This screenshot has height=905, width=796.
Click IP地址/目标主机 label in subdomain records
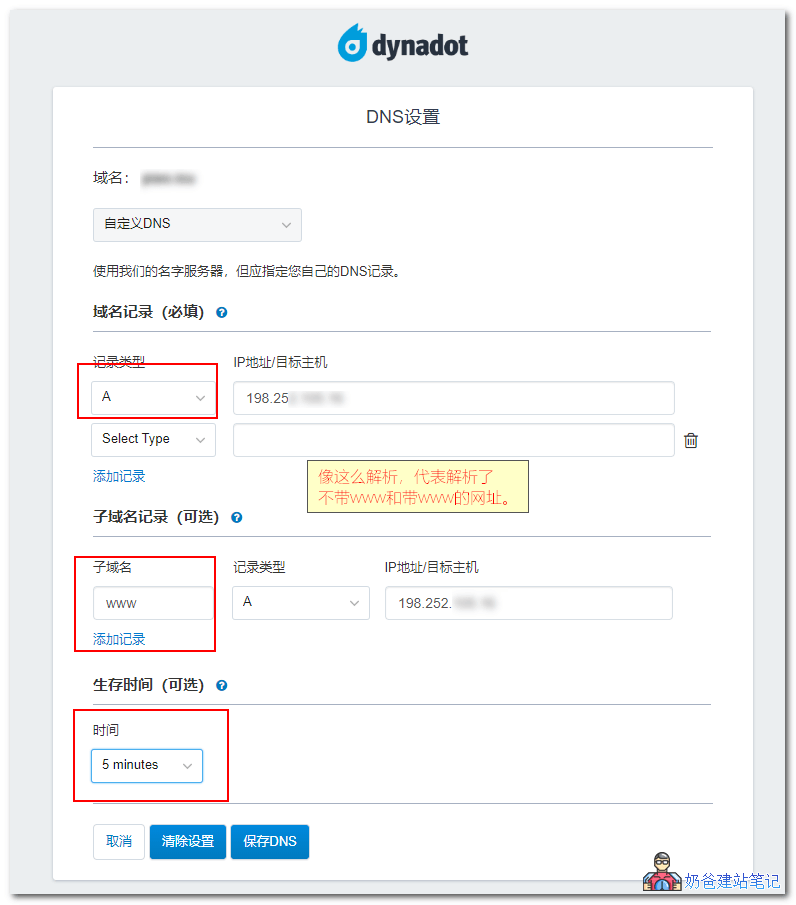(x=432, y=567)
